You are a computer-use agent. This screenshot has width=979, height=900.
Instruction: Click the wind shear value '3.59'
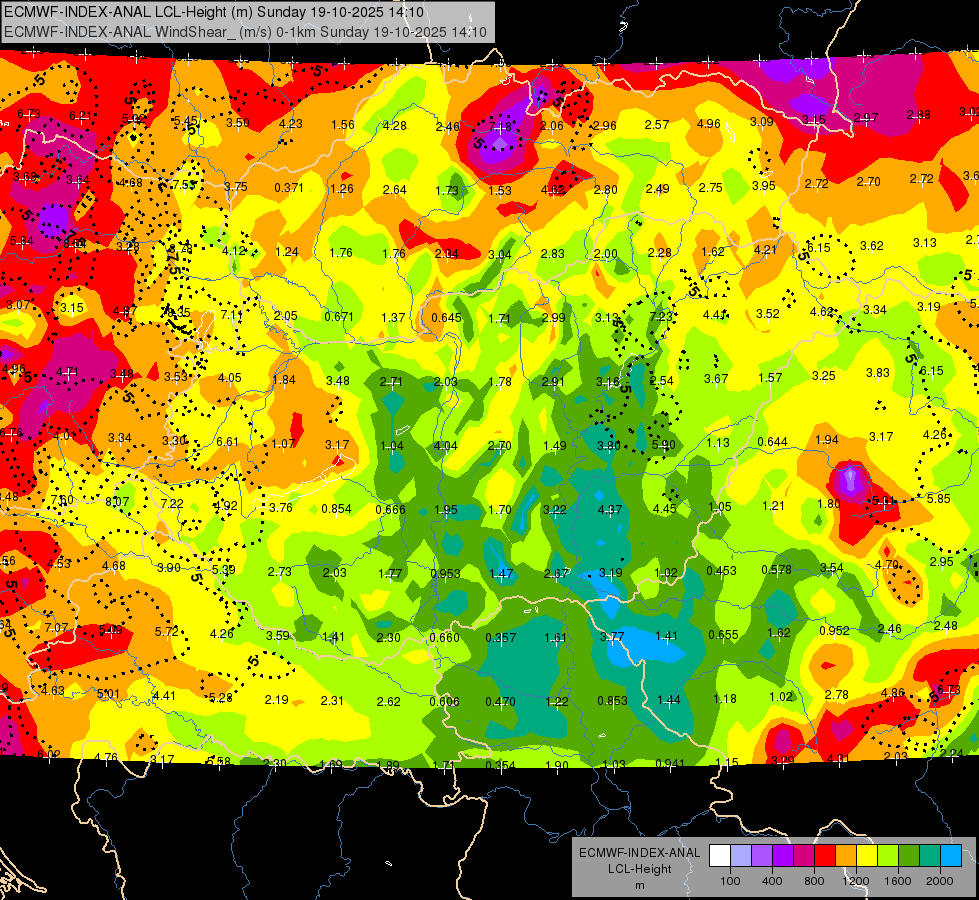[x=278, y=636]
